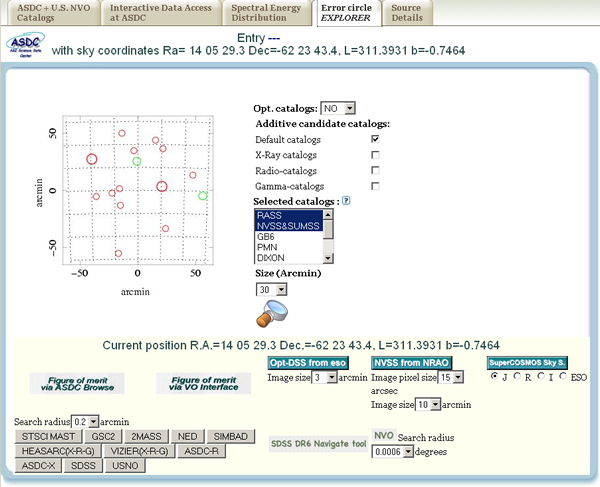Viewport: 600px width, 487px height.
Task: Click the ASDC-X button
Action: [38, 466]
